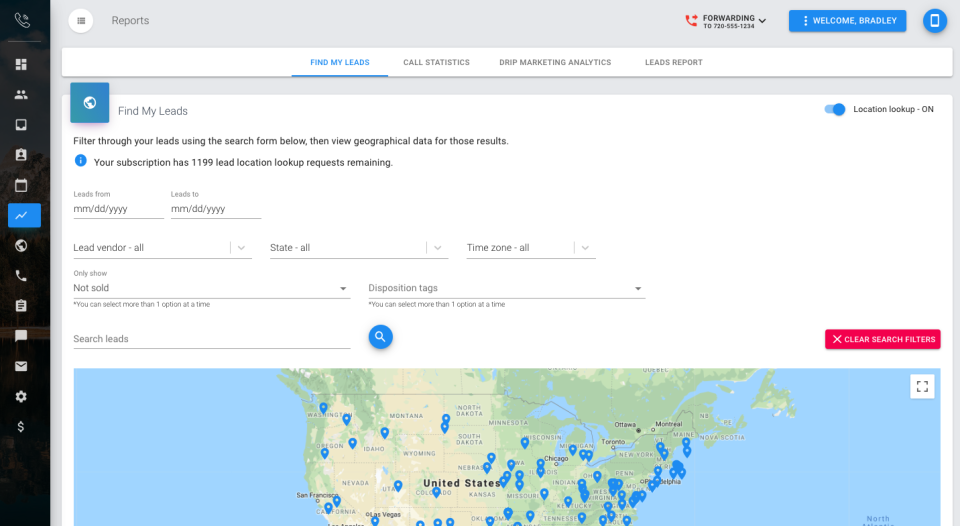This screenshot has width=960, height=526.
Task: Click the Welcome, Bradley button
Action: (x=847, y=21)
